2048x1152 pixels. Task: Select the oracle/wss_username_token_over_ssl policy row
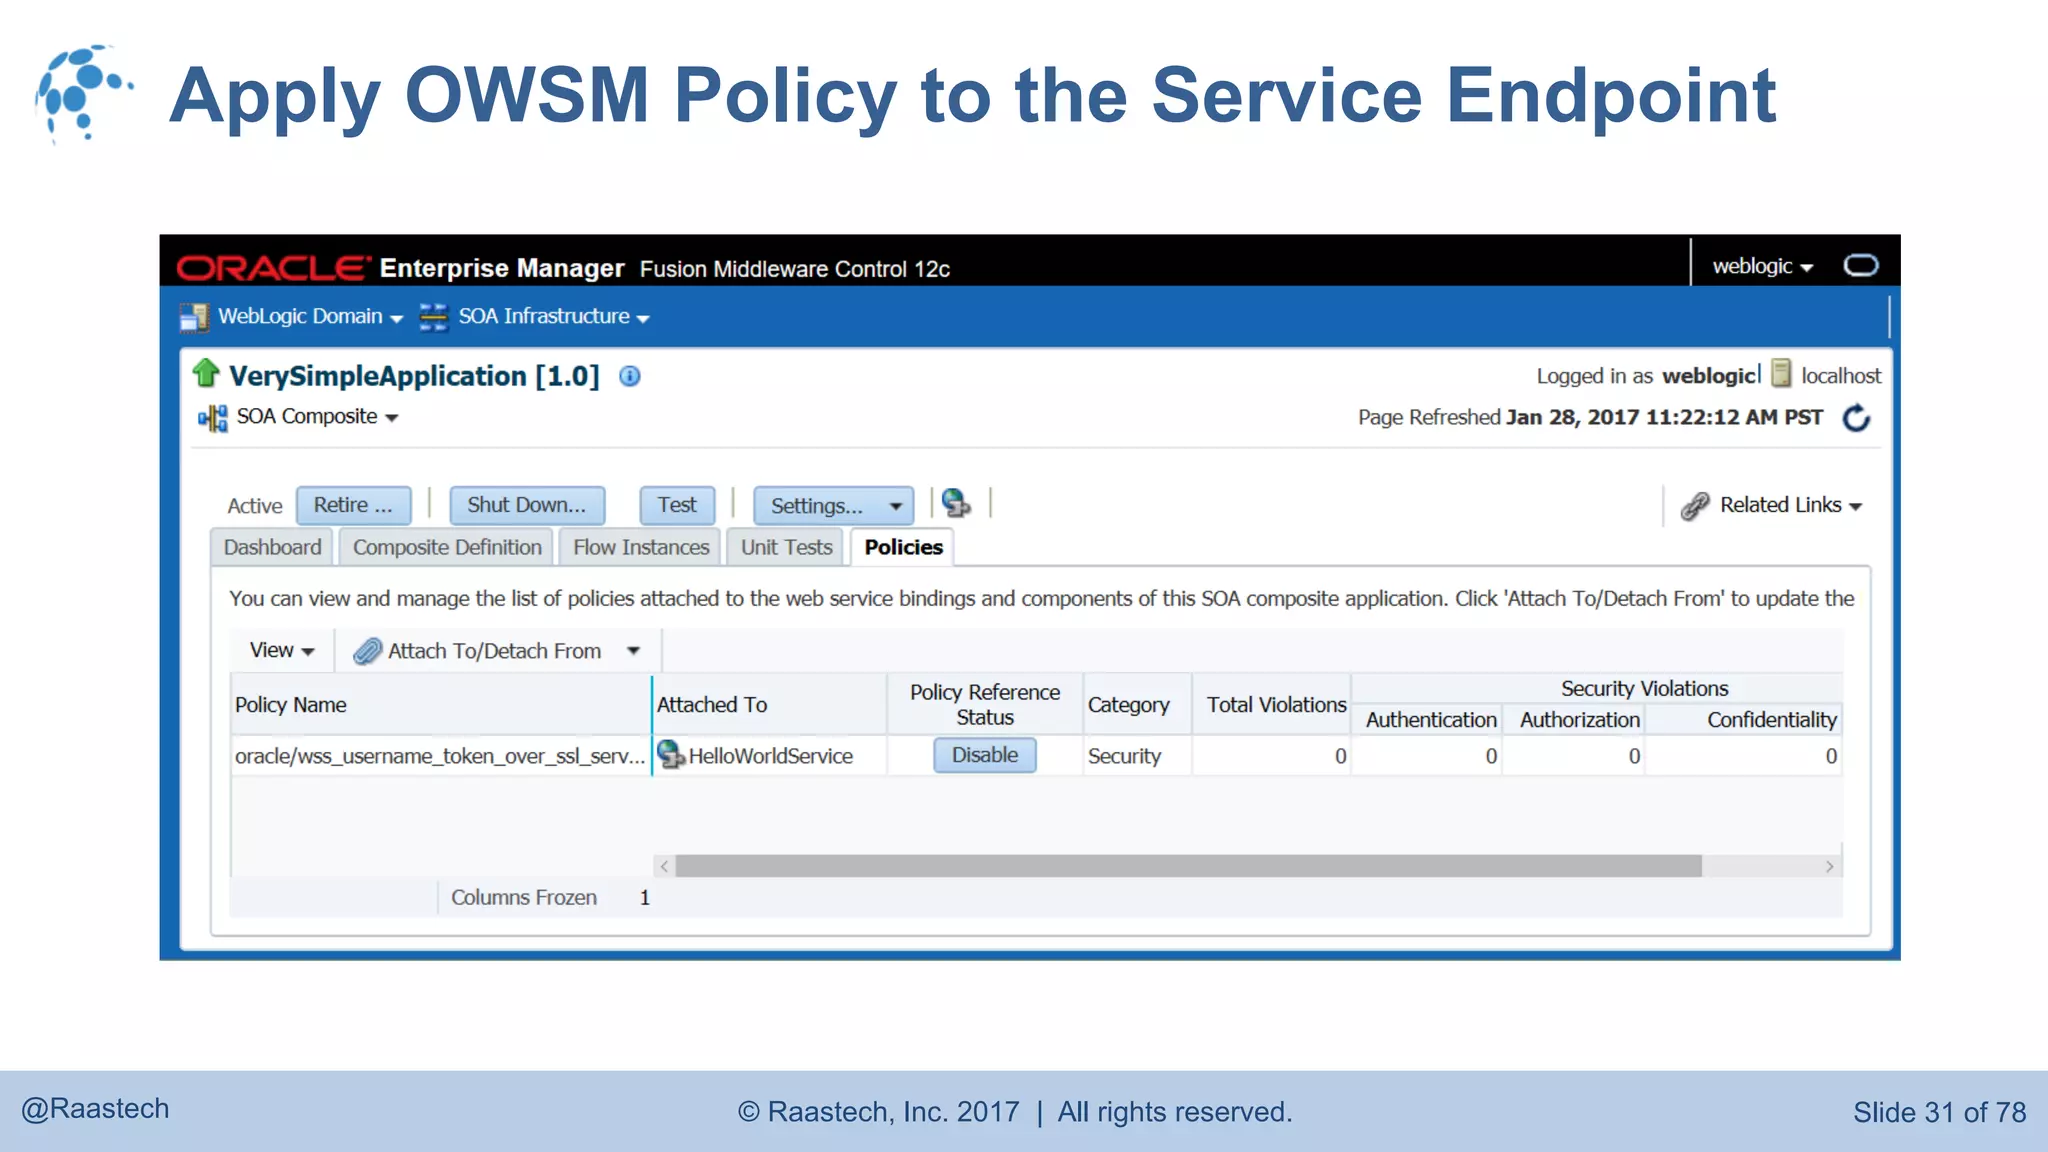pos(1035,756)
